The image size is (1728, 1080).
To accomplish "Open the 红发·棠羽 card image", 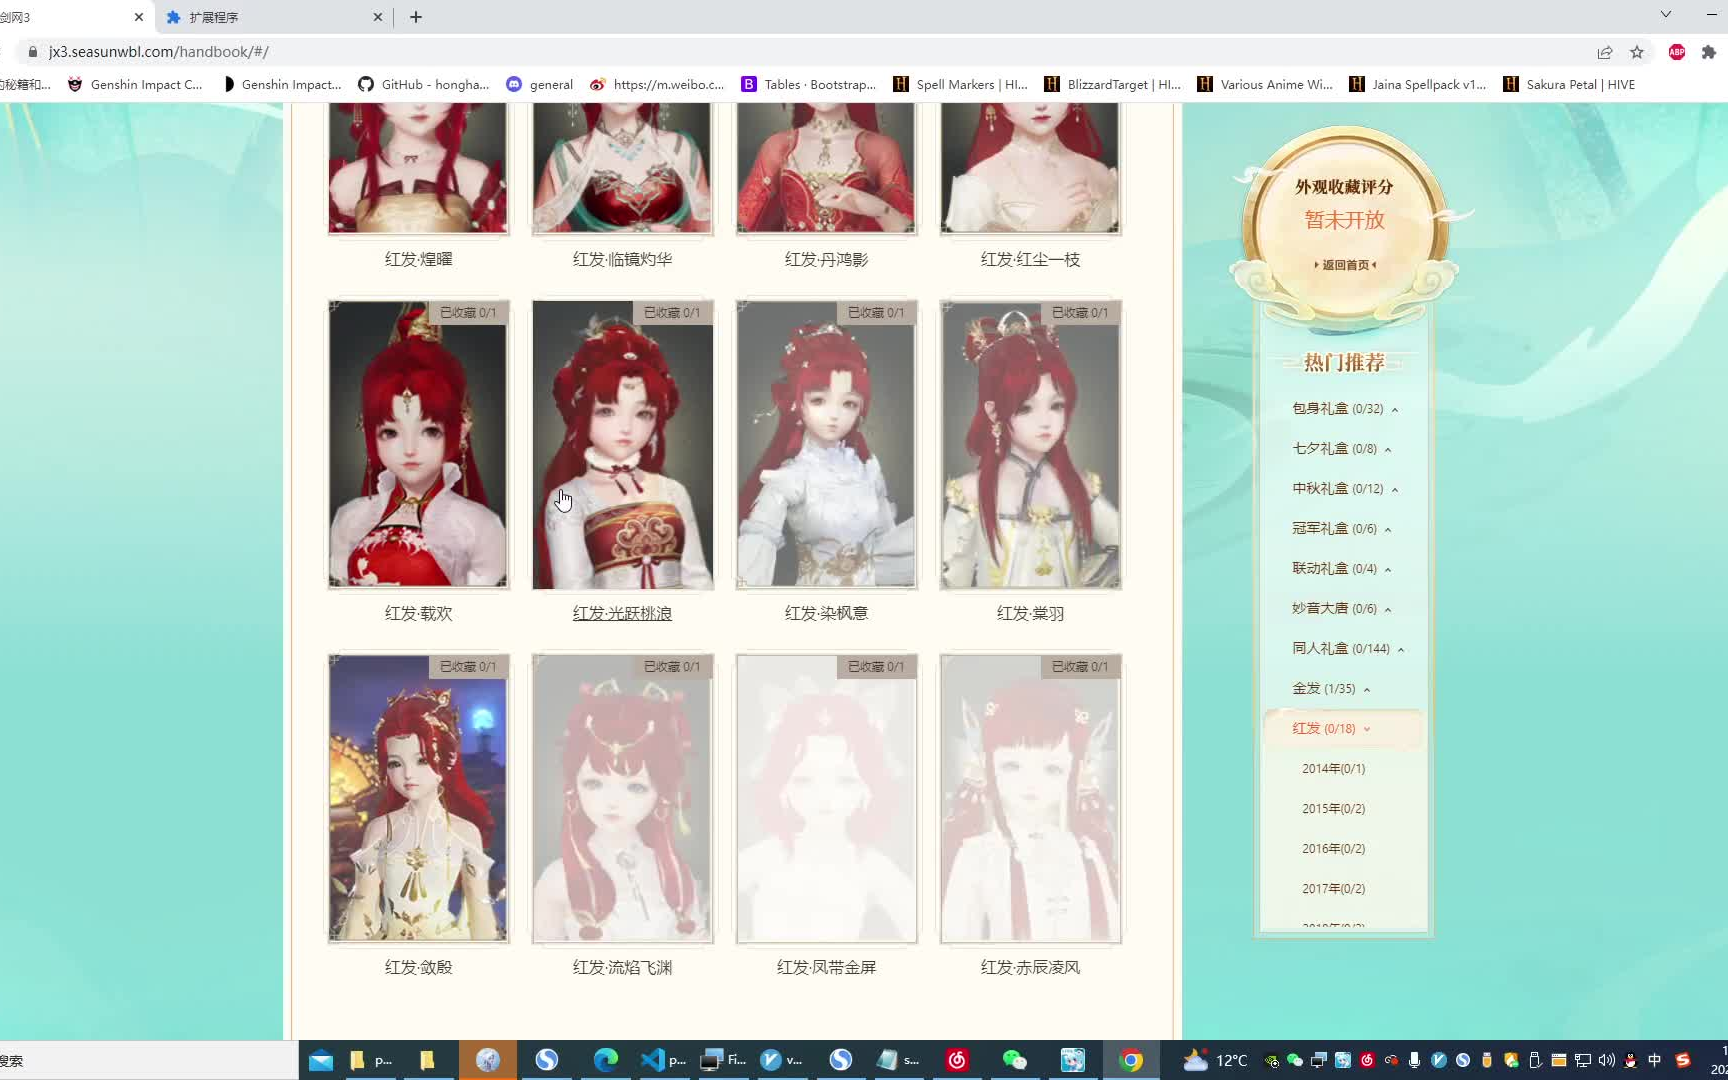I will coord(1030,445).
